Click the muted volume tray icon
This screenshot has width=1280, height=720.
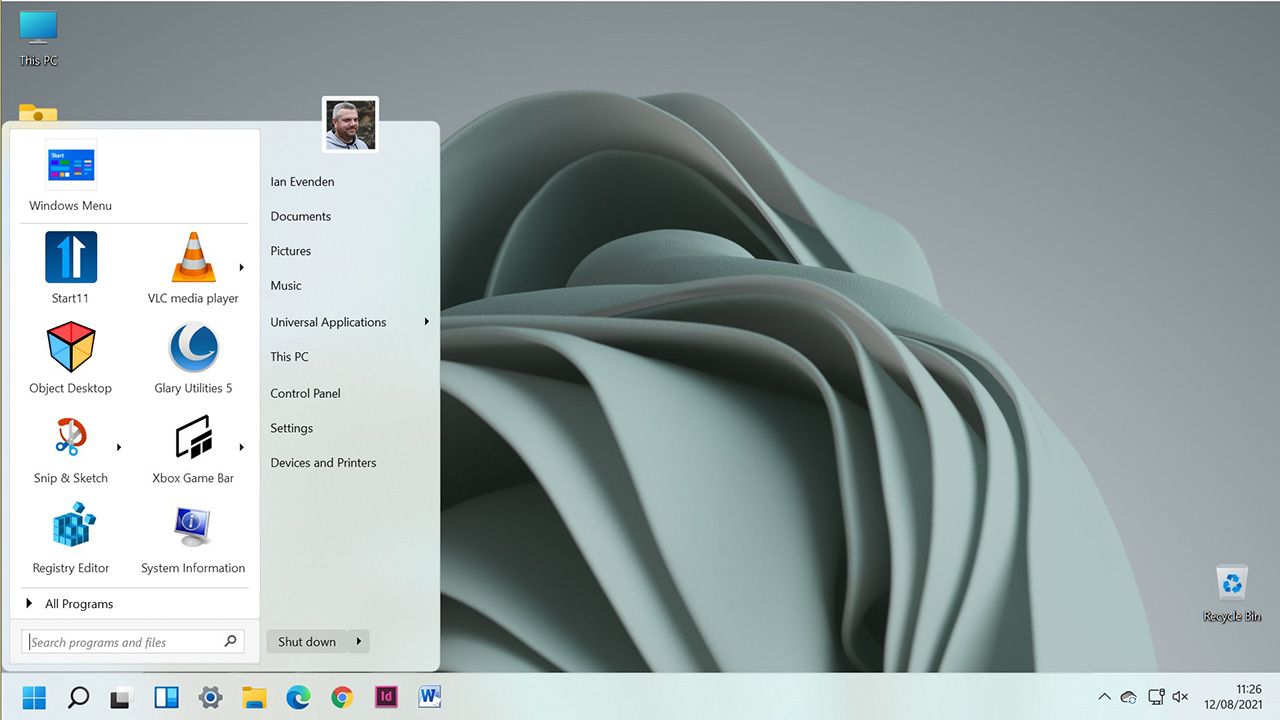[x=1180, y=697]
